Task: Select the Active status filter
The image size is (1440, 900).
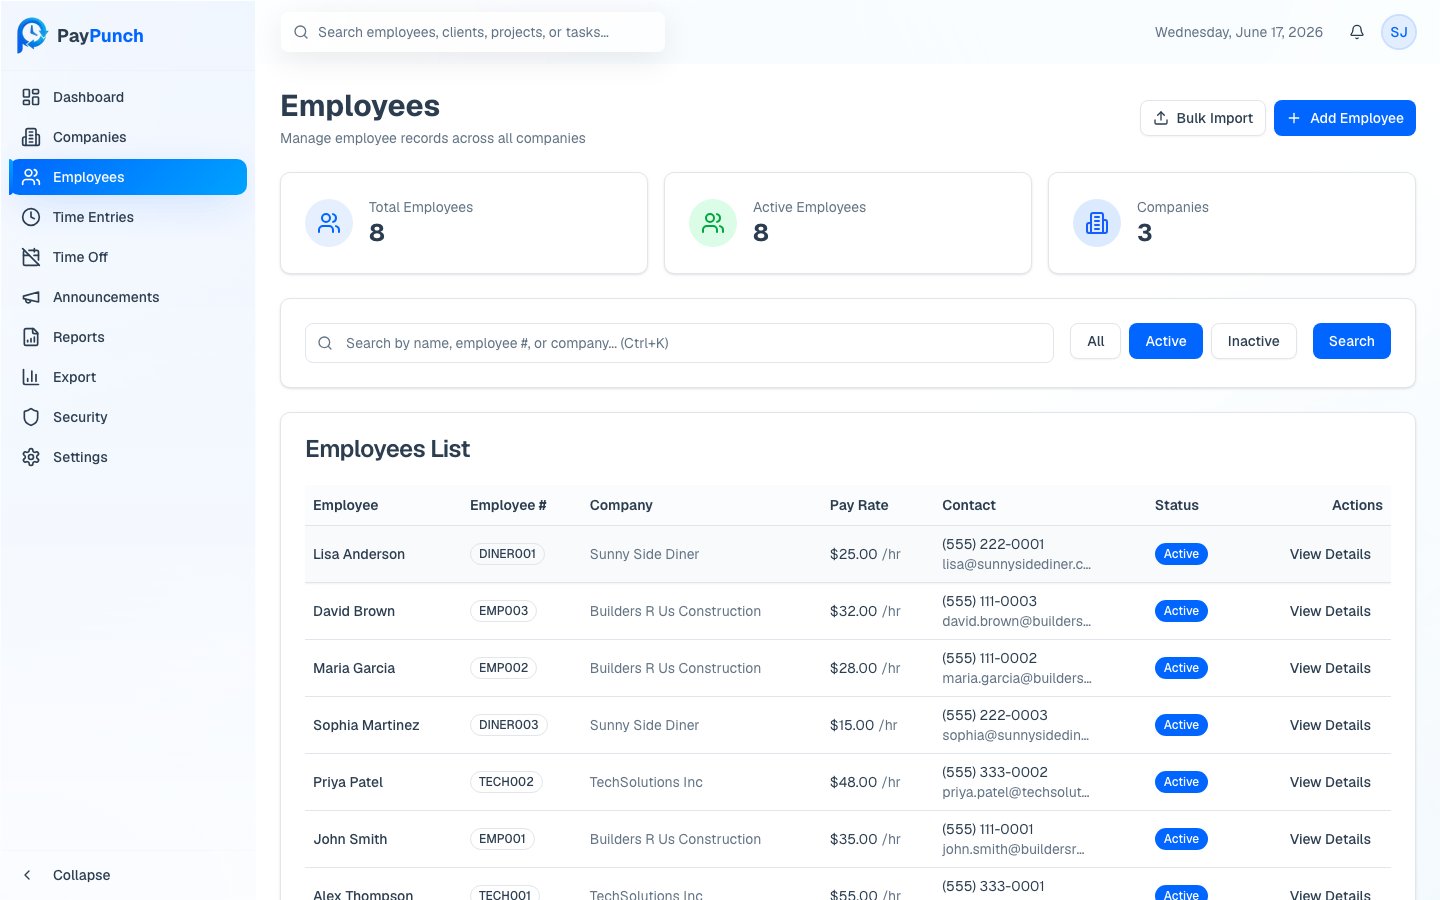Action: point(1166,341)
